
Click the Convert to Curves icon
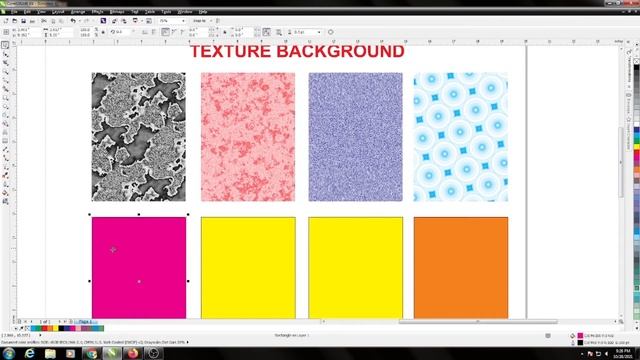(x=331, y=32)
